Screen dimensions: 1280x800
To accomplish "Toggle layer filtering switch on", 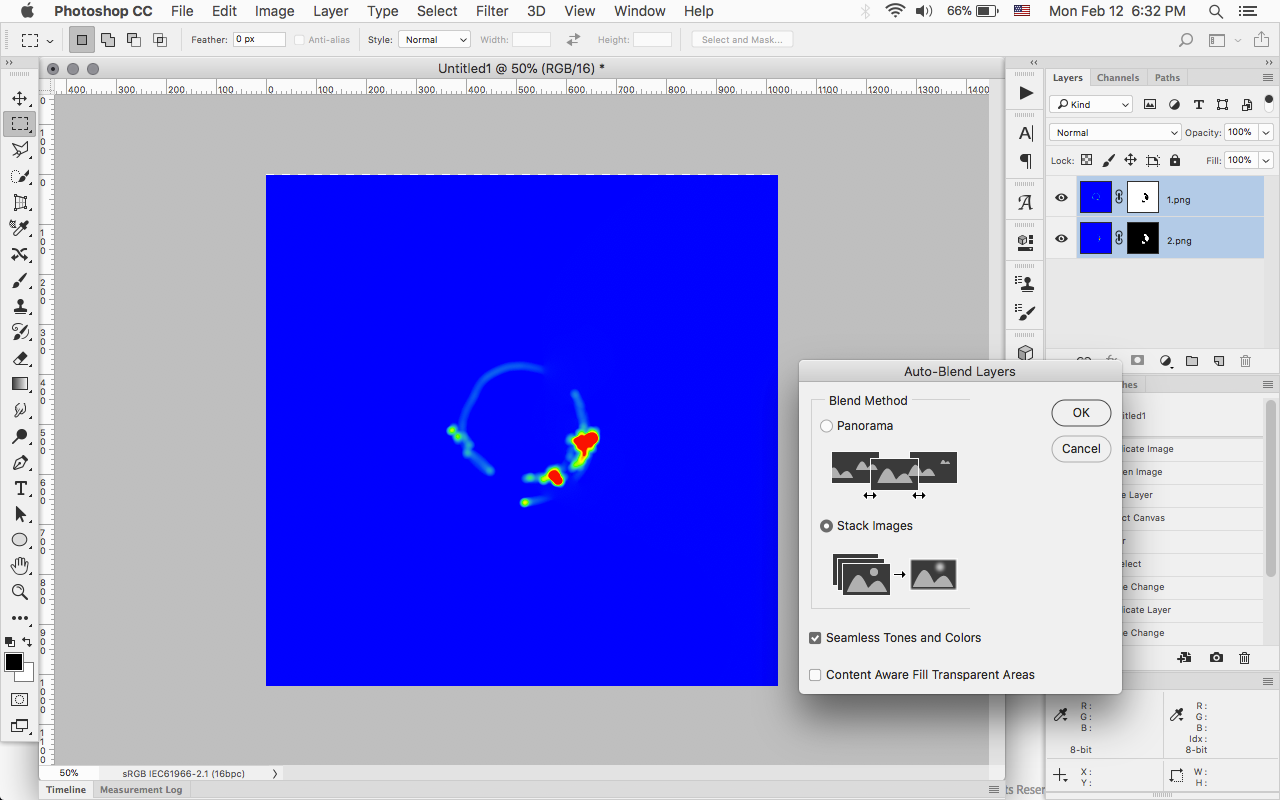I will (x=1269, y=103).
